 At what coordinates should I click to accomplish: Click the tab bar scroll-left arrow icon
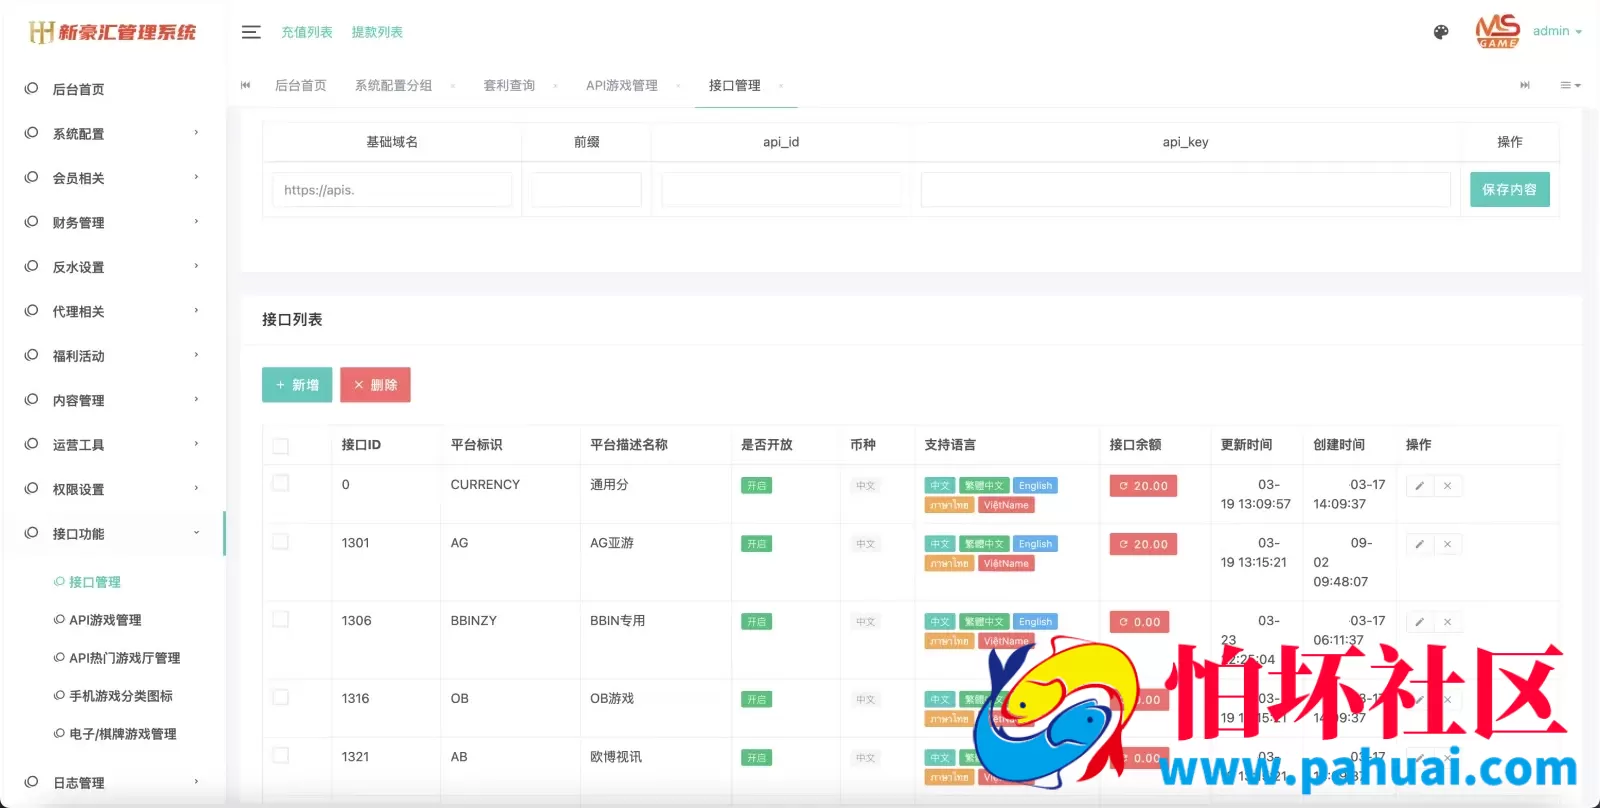245,85
